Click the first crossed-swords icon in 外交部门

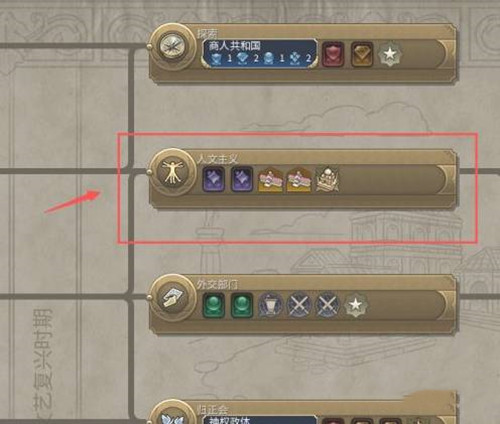(x=299, y=305)
